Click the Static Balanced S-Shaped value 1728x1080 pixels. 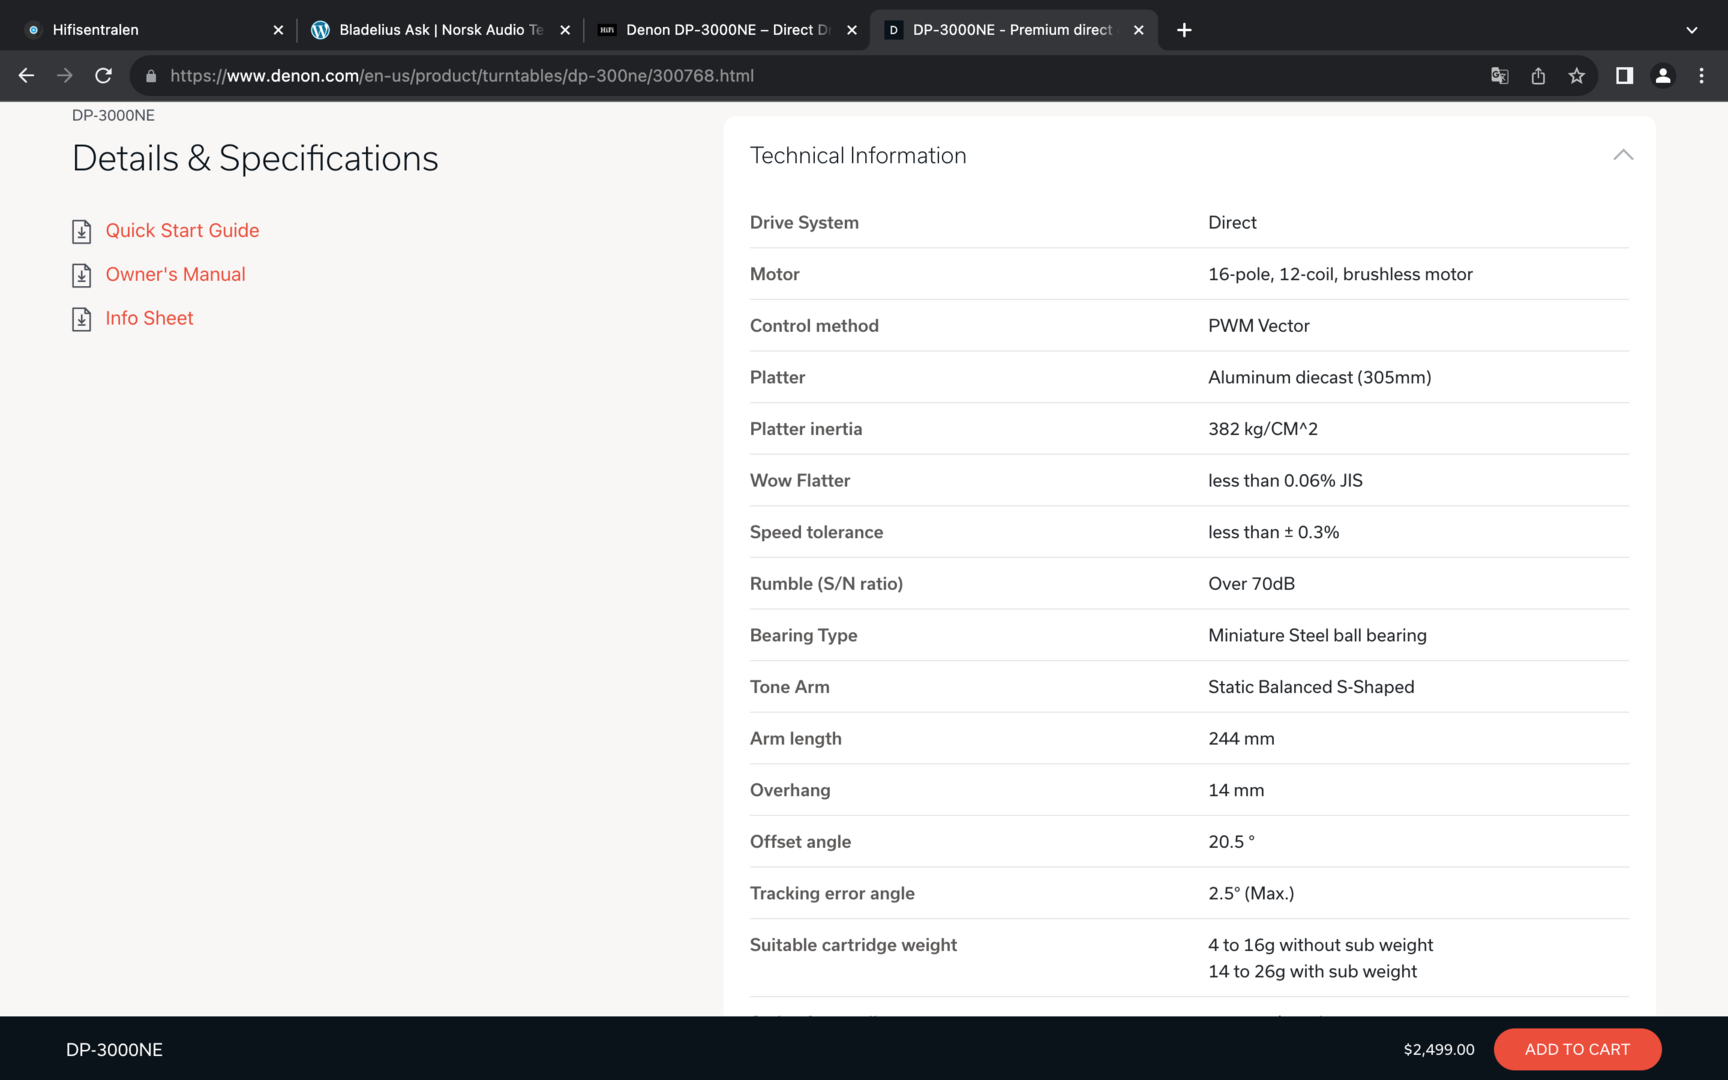1311,687
